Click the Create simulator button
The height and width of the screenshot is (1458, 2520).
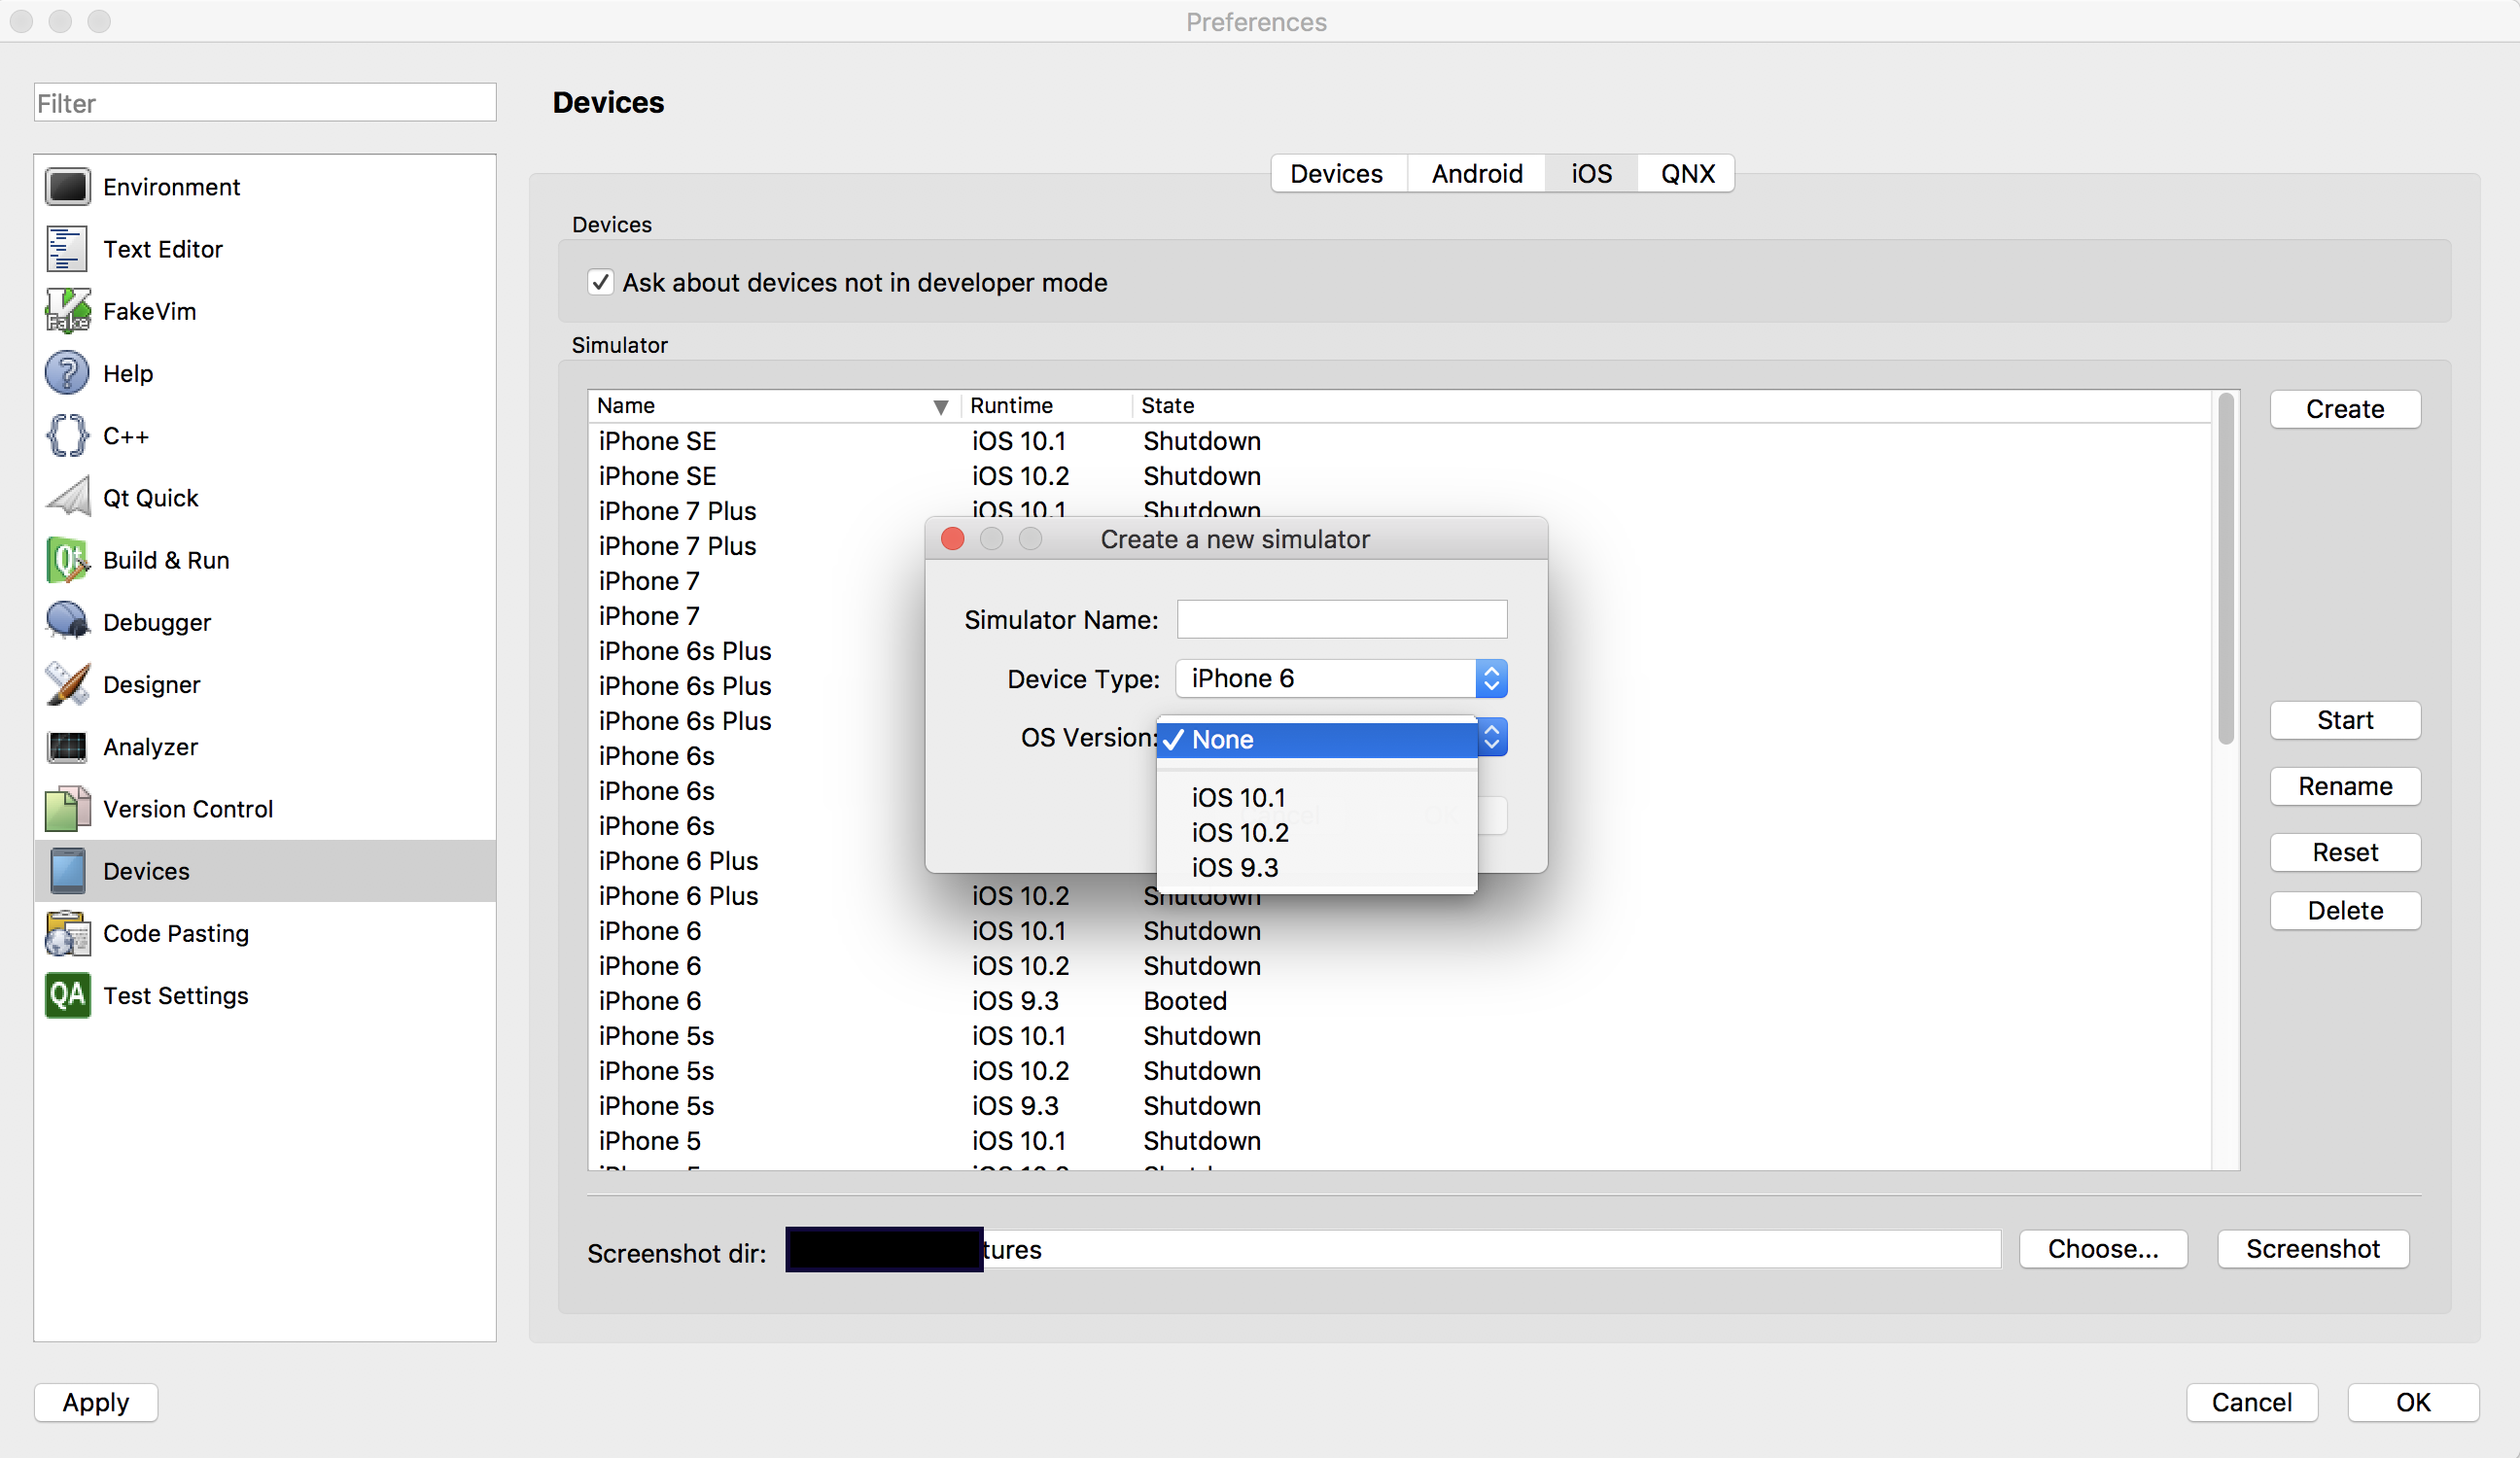(2344, 409)
